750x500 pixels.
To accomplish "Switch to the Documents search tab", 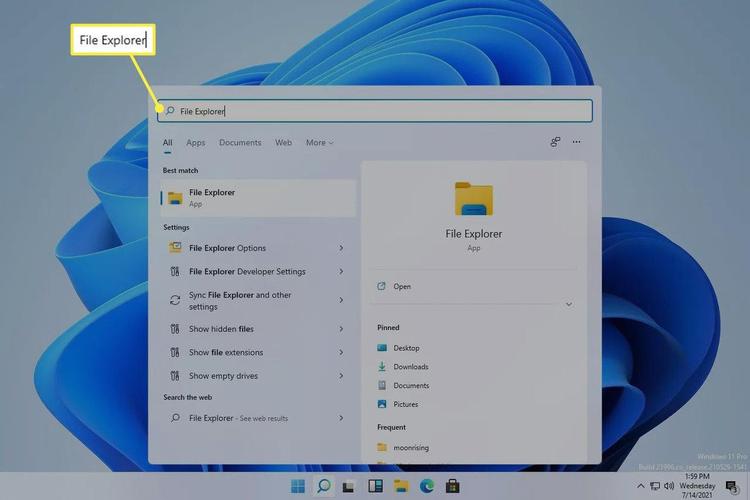I will click(x=240, y=143).
